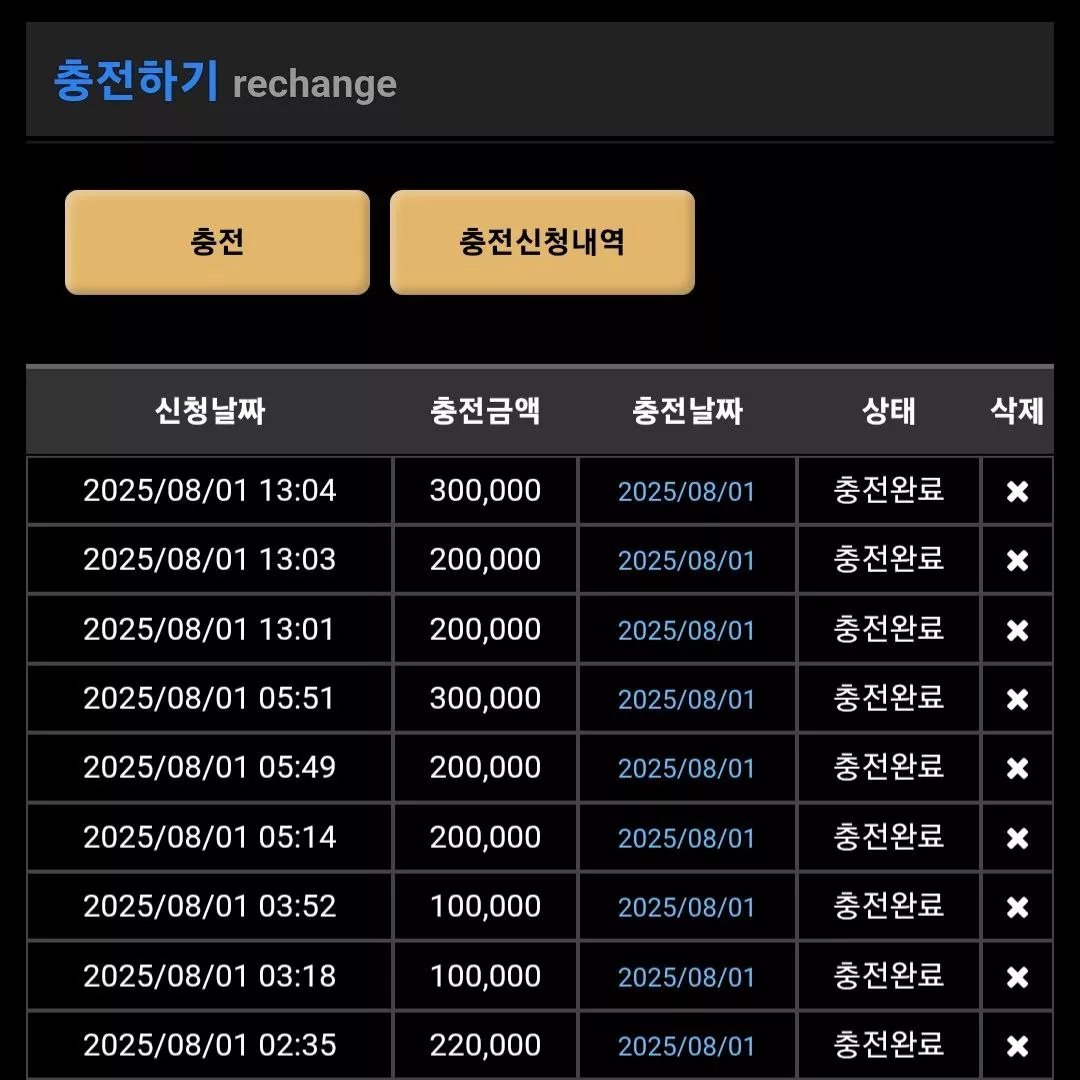Delete the 05:14 recharge entry

[x=1017, y=838]
